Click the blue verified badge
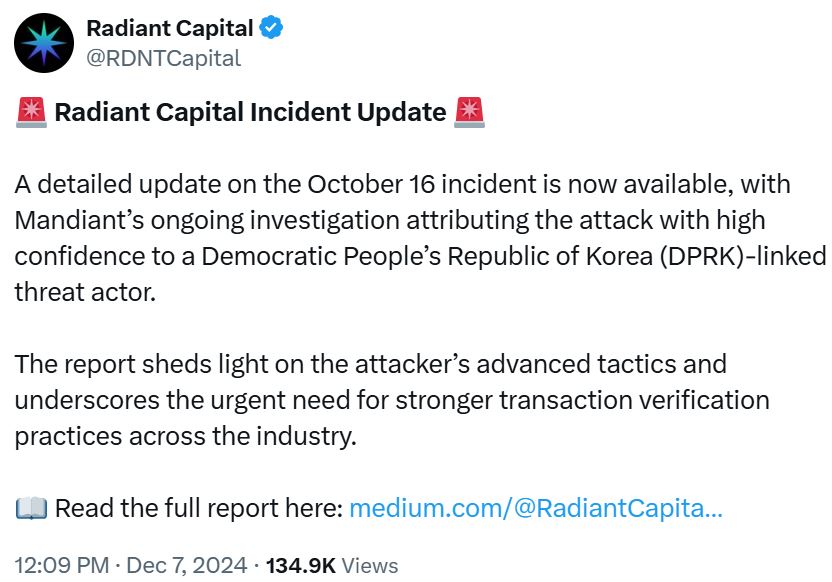 tap(272, 28)
